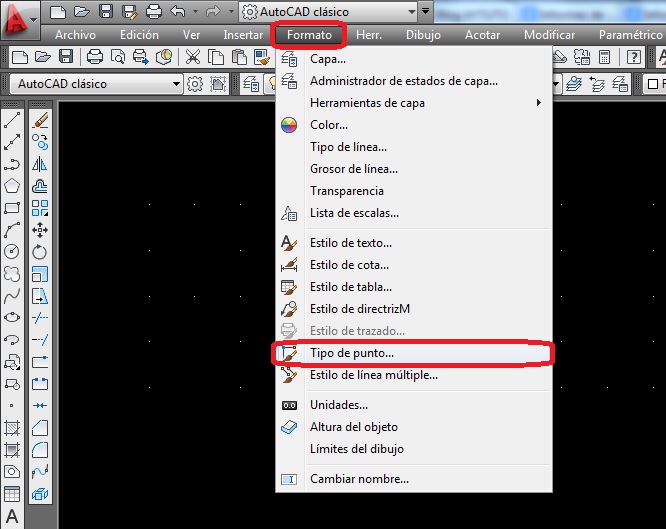Open Estilo de cota...

coord(414,265)
